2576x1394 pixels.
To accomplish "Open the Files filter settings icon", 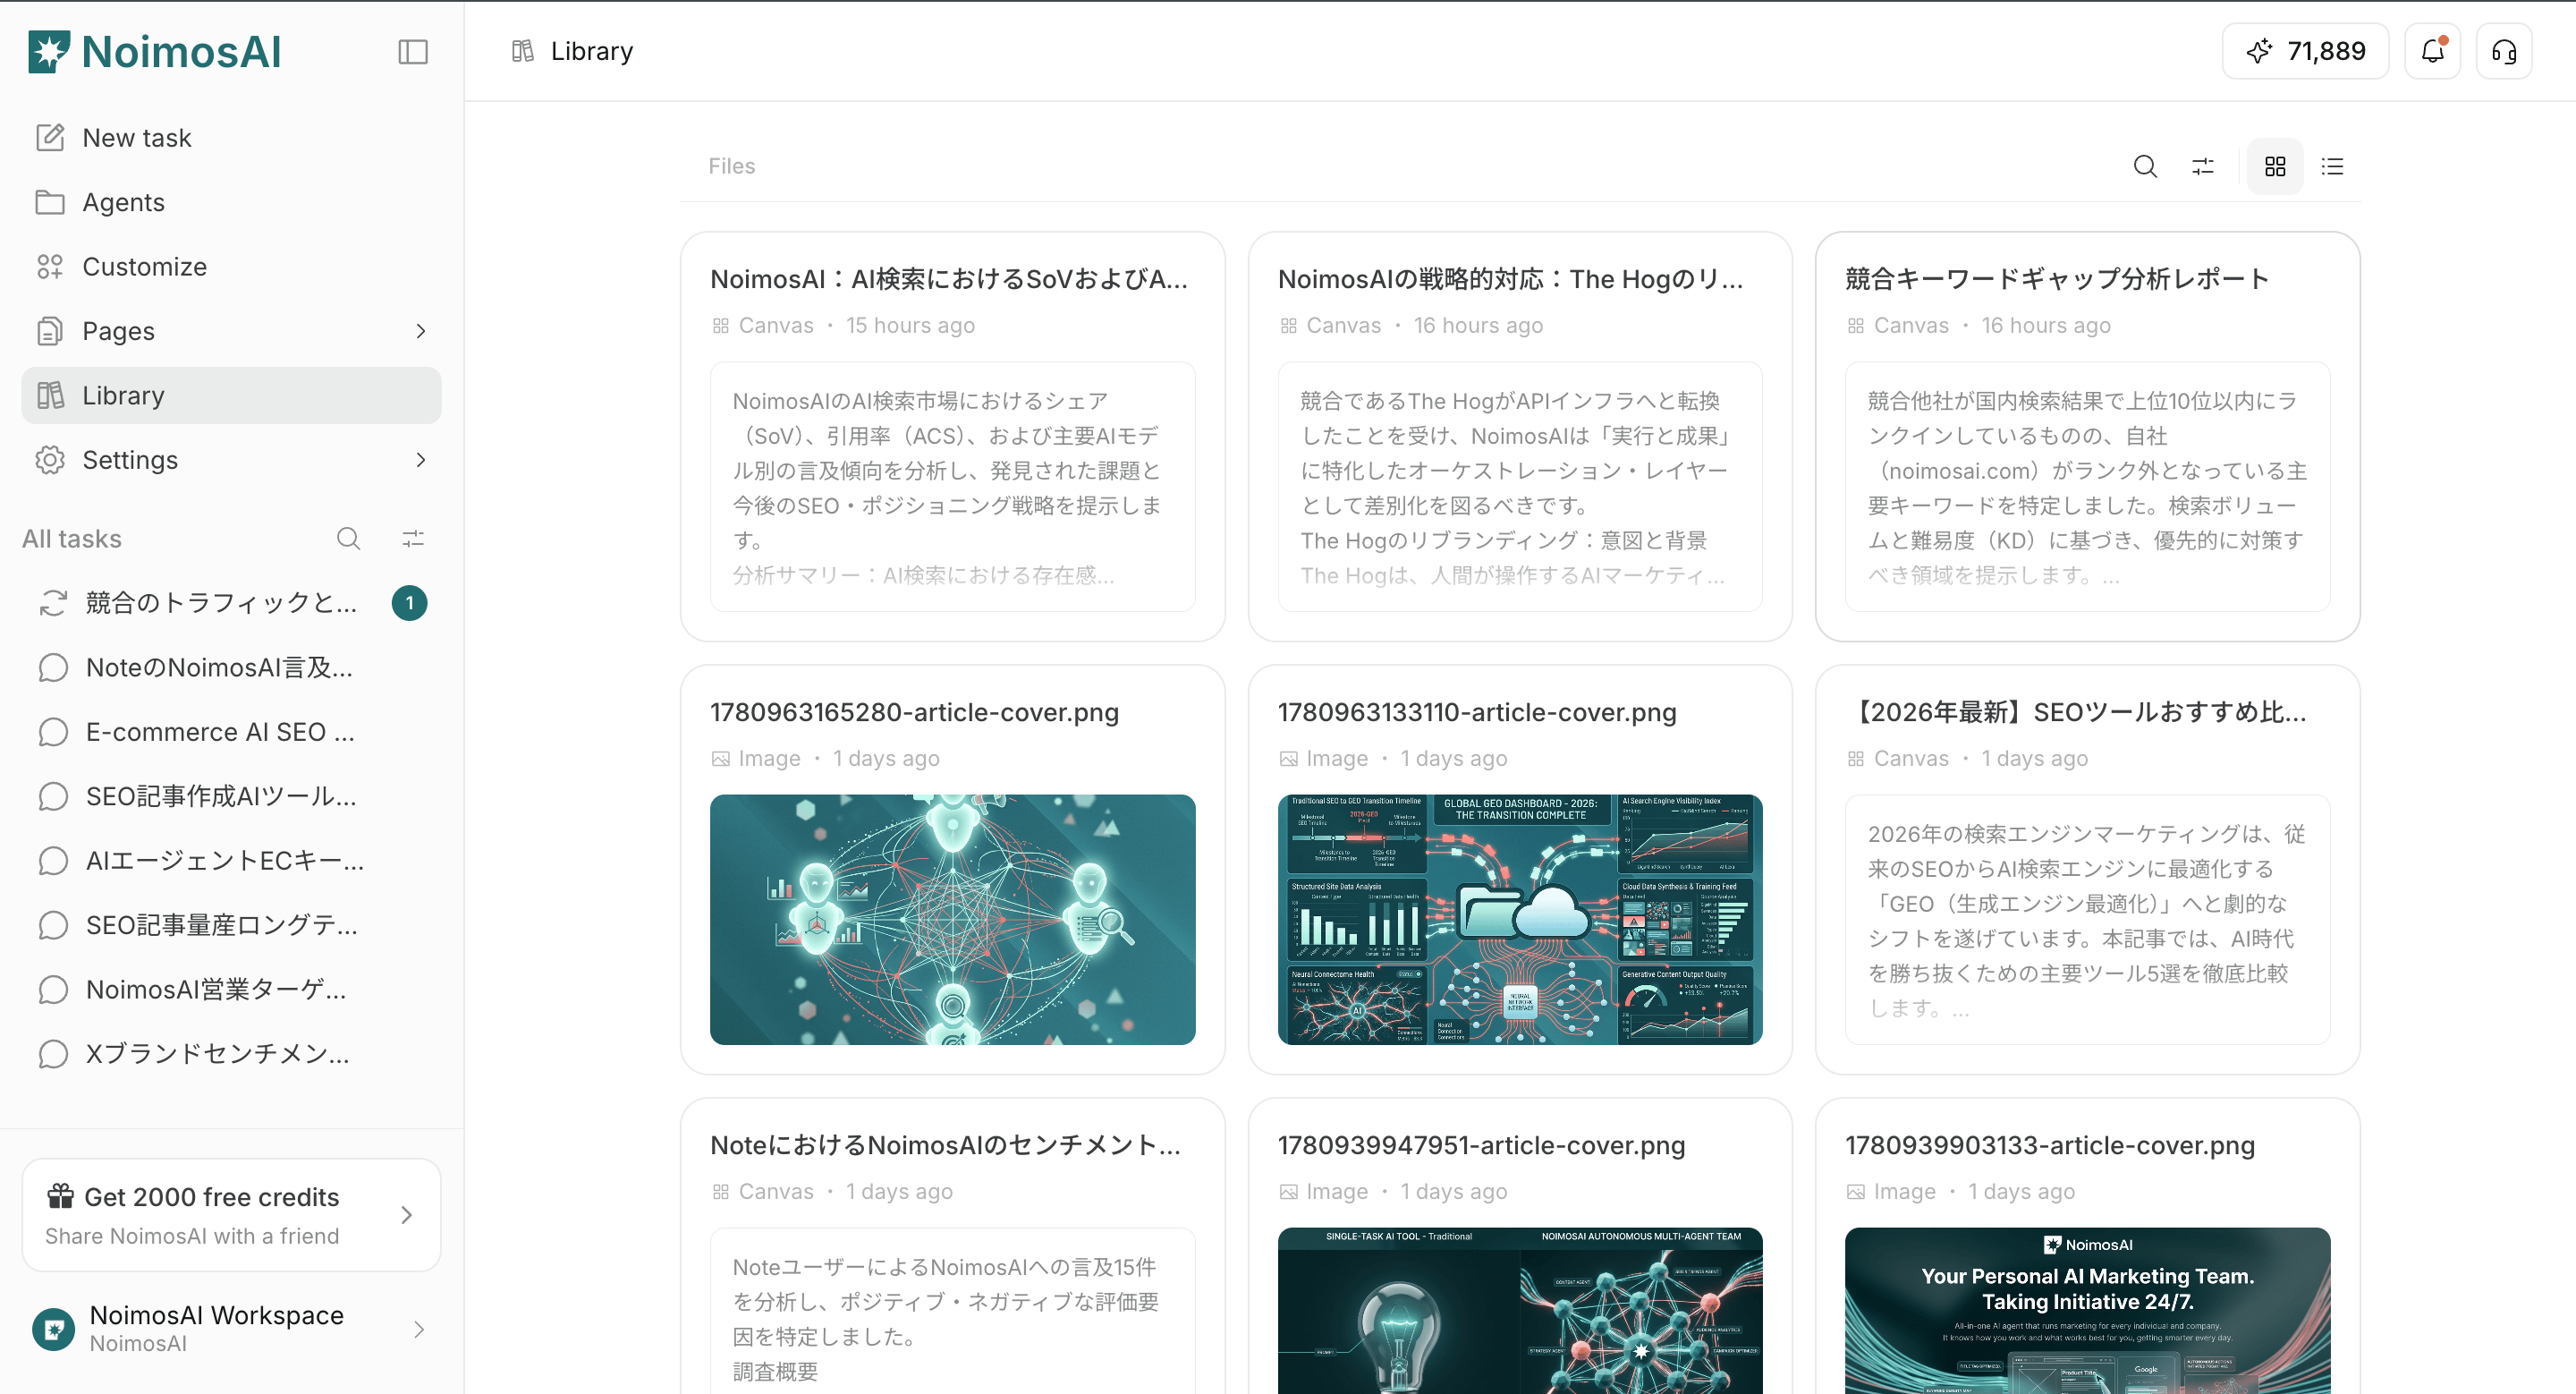I will [2203, 166].
